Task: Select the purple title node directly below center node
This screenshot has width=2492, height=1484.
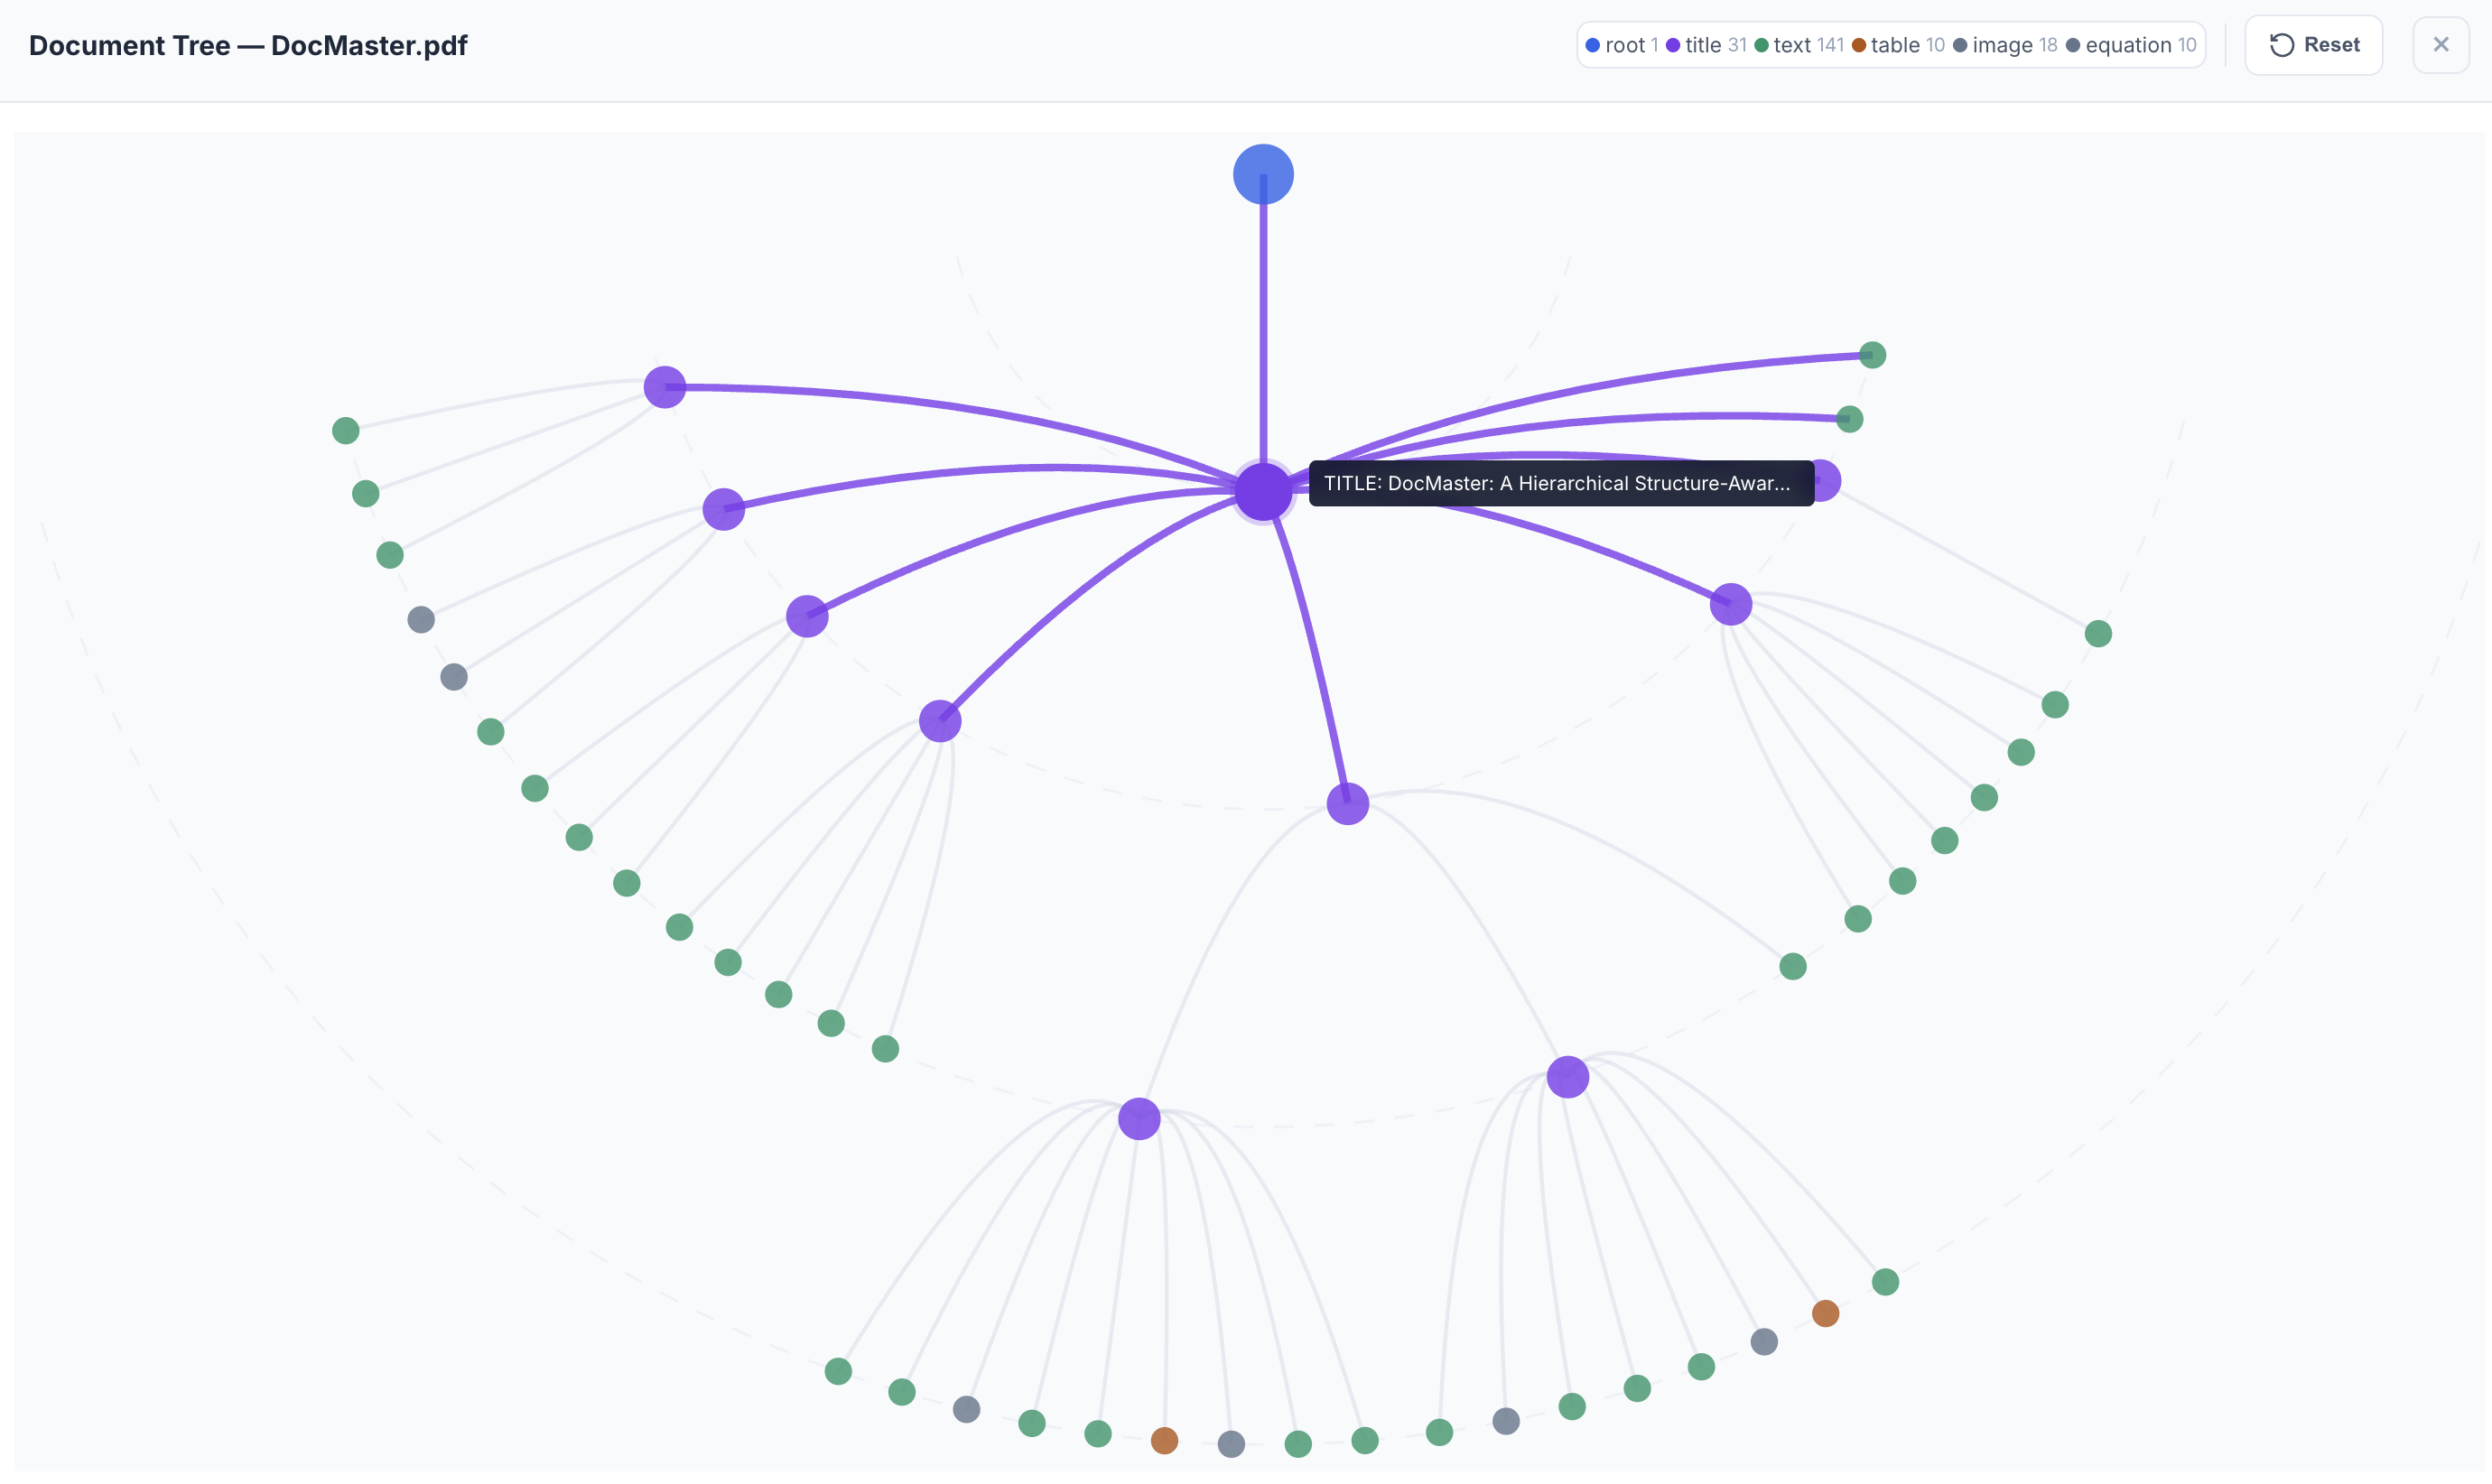Action: click(1347, 804)
